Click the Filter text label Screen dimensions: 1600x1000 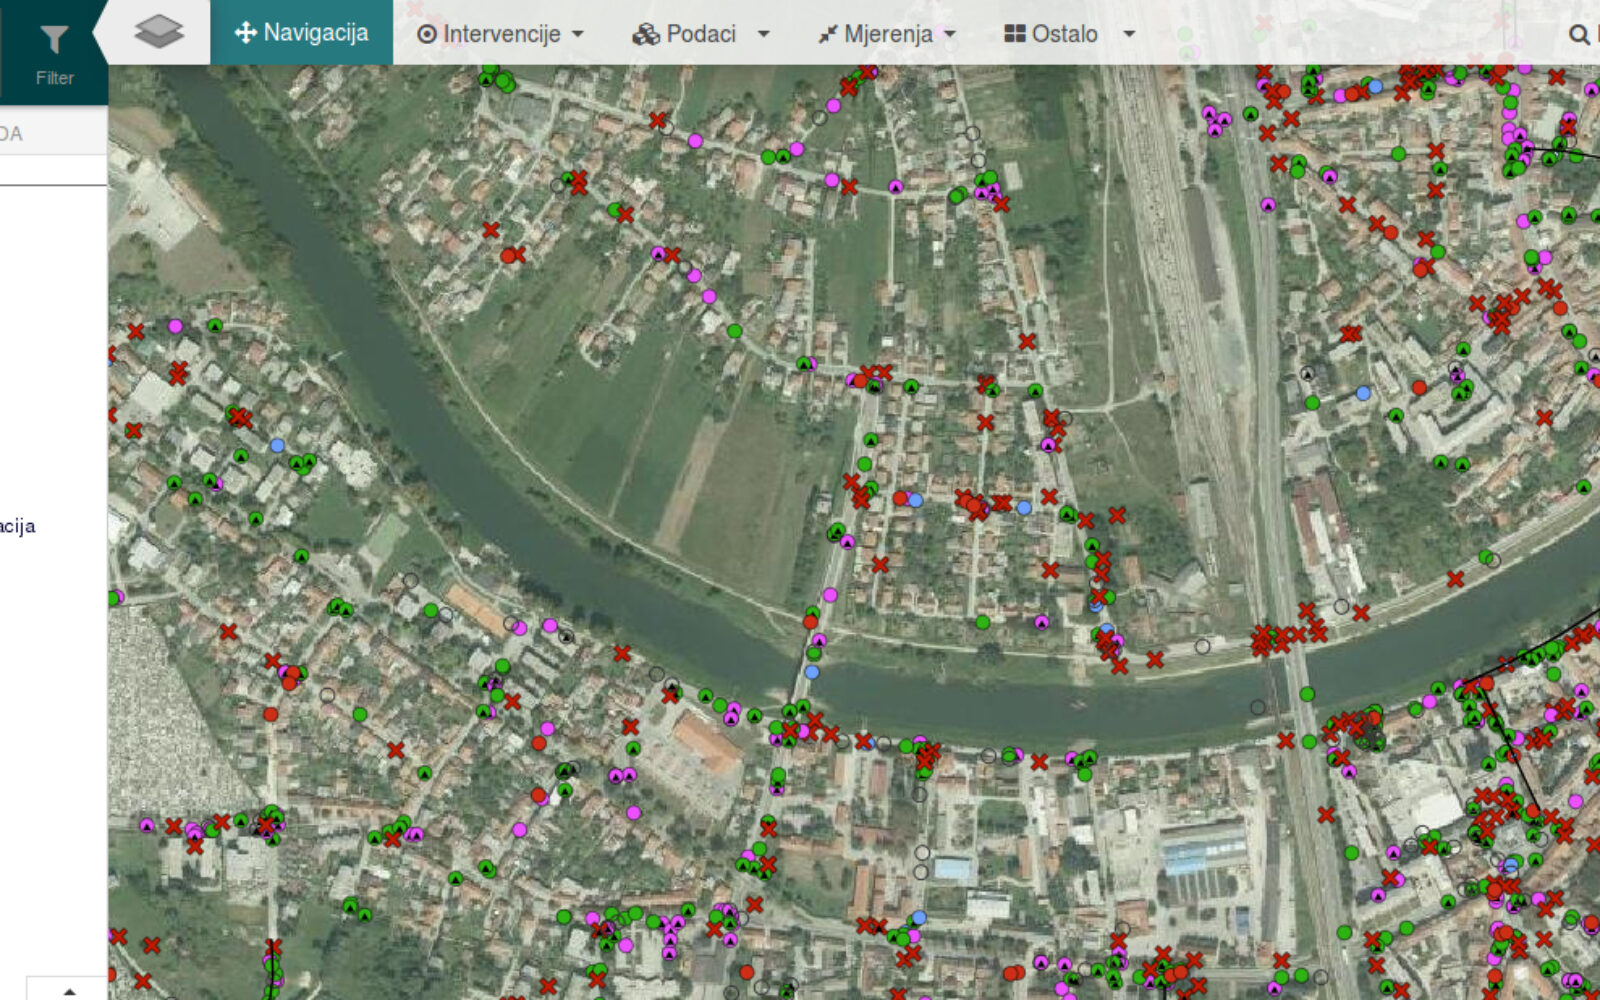[x=54, y=78]
